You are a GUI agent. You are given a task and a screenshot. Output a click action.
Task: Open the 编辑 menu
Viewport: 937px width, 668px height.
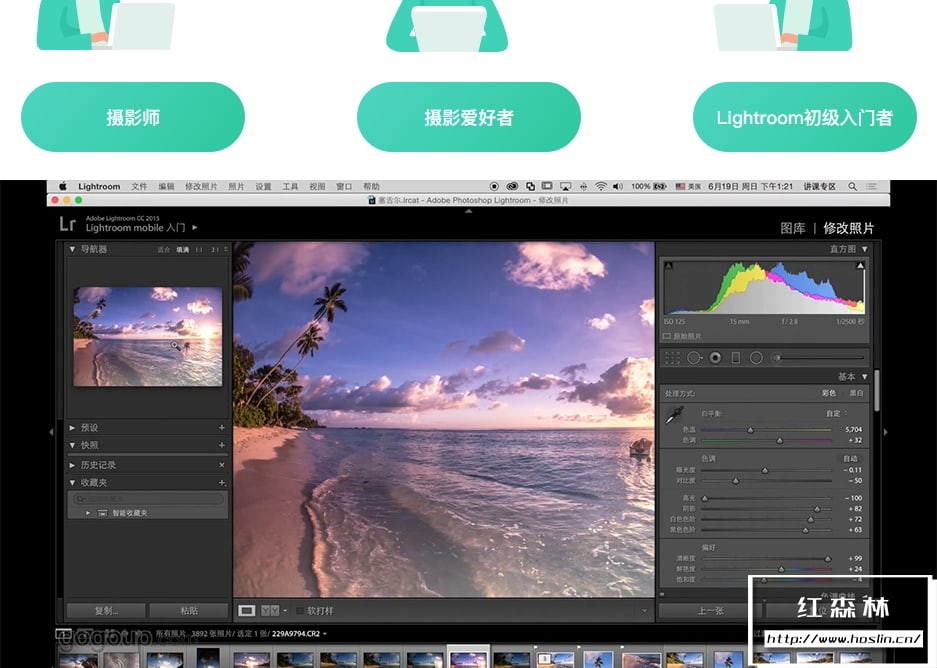pyautogui.click(x=166, y=186)
